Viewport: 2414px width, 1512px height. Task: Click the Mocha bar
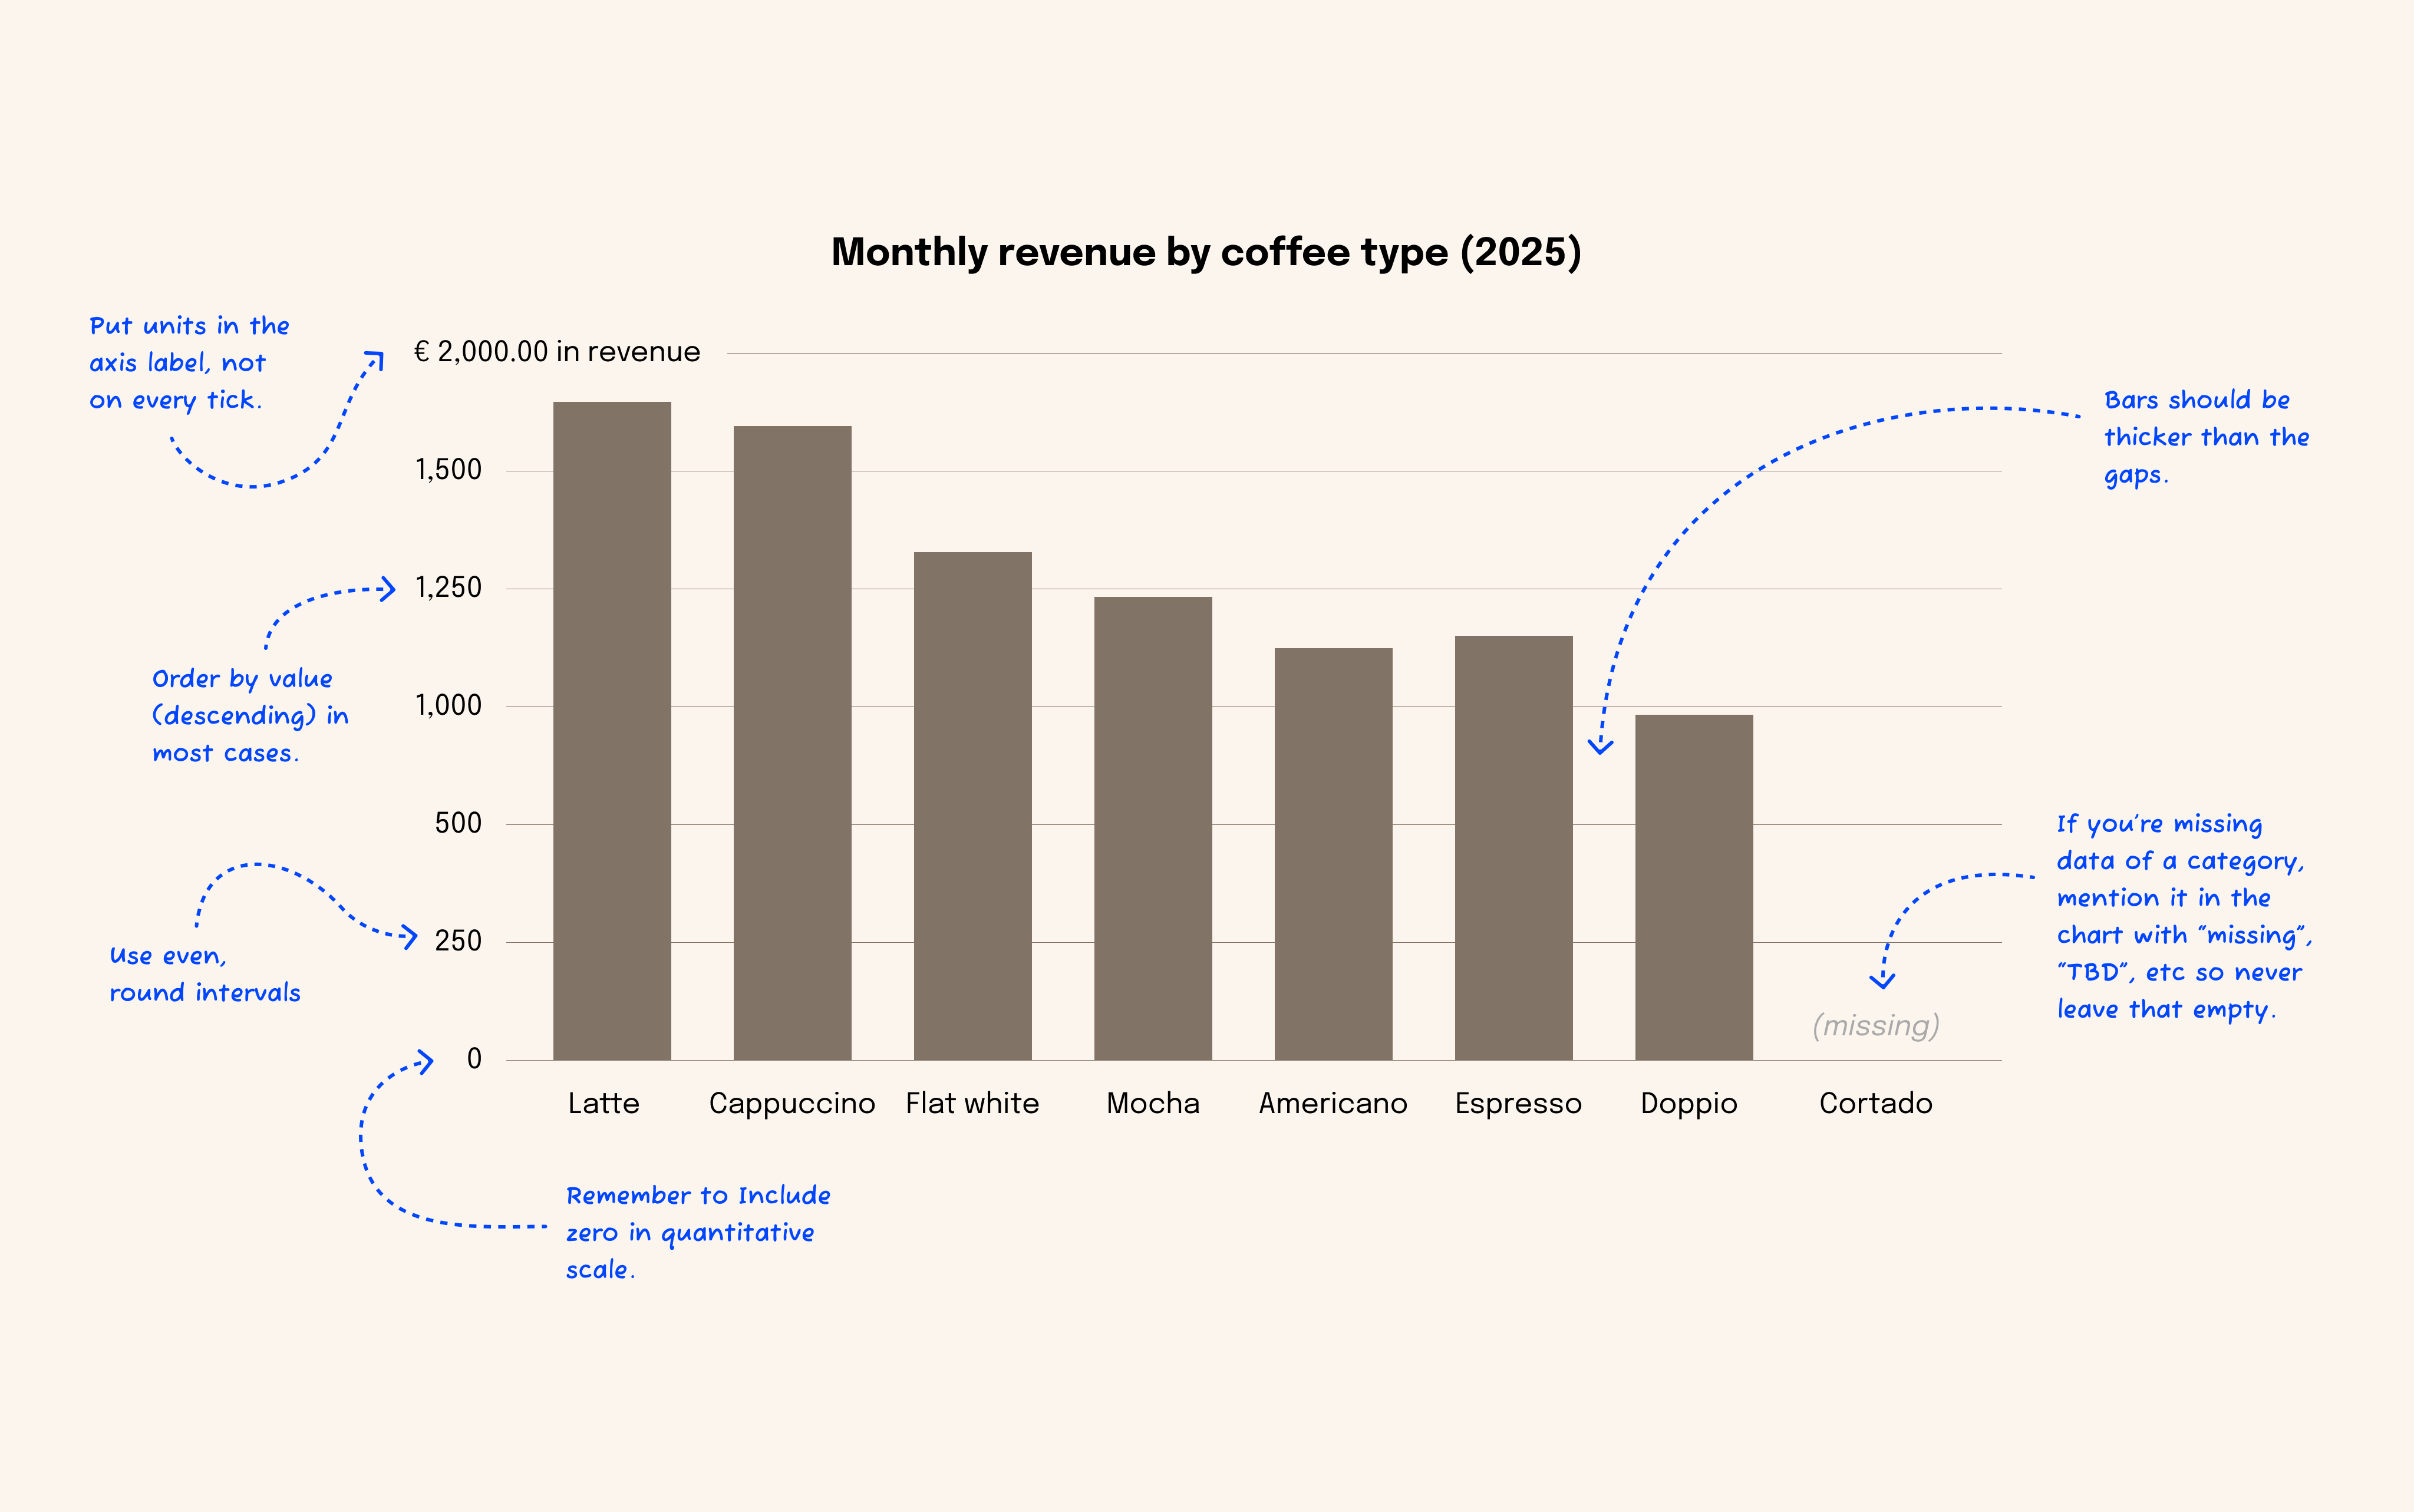coord(1152,828)
